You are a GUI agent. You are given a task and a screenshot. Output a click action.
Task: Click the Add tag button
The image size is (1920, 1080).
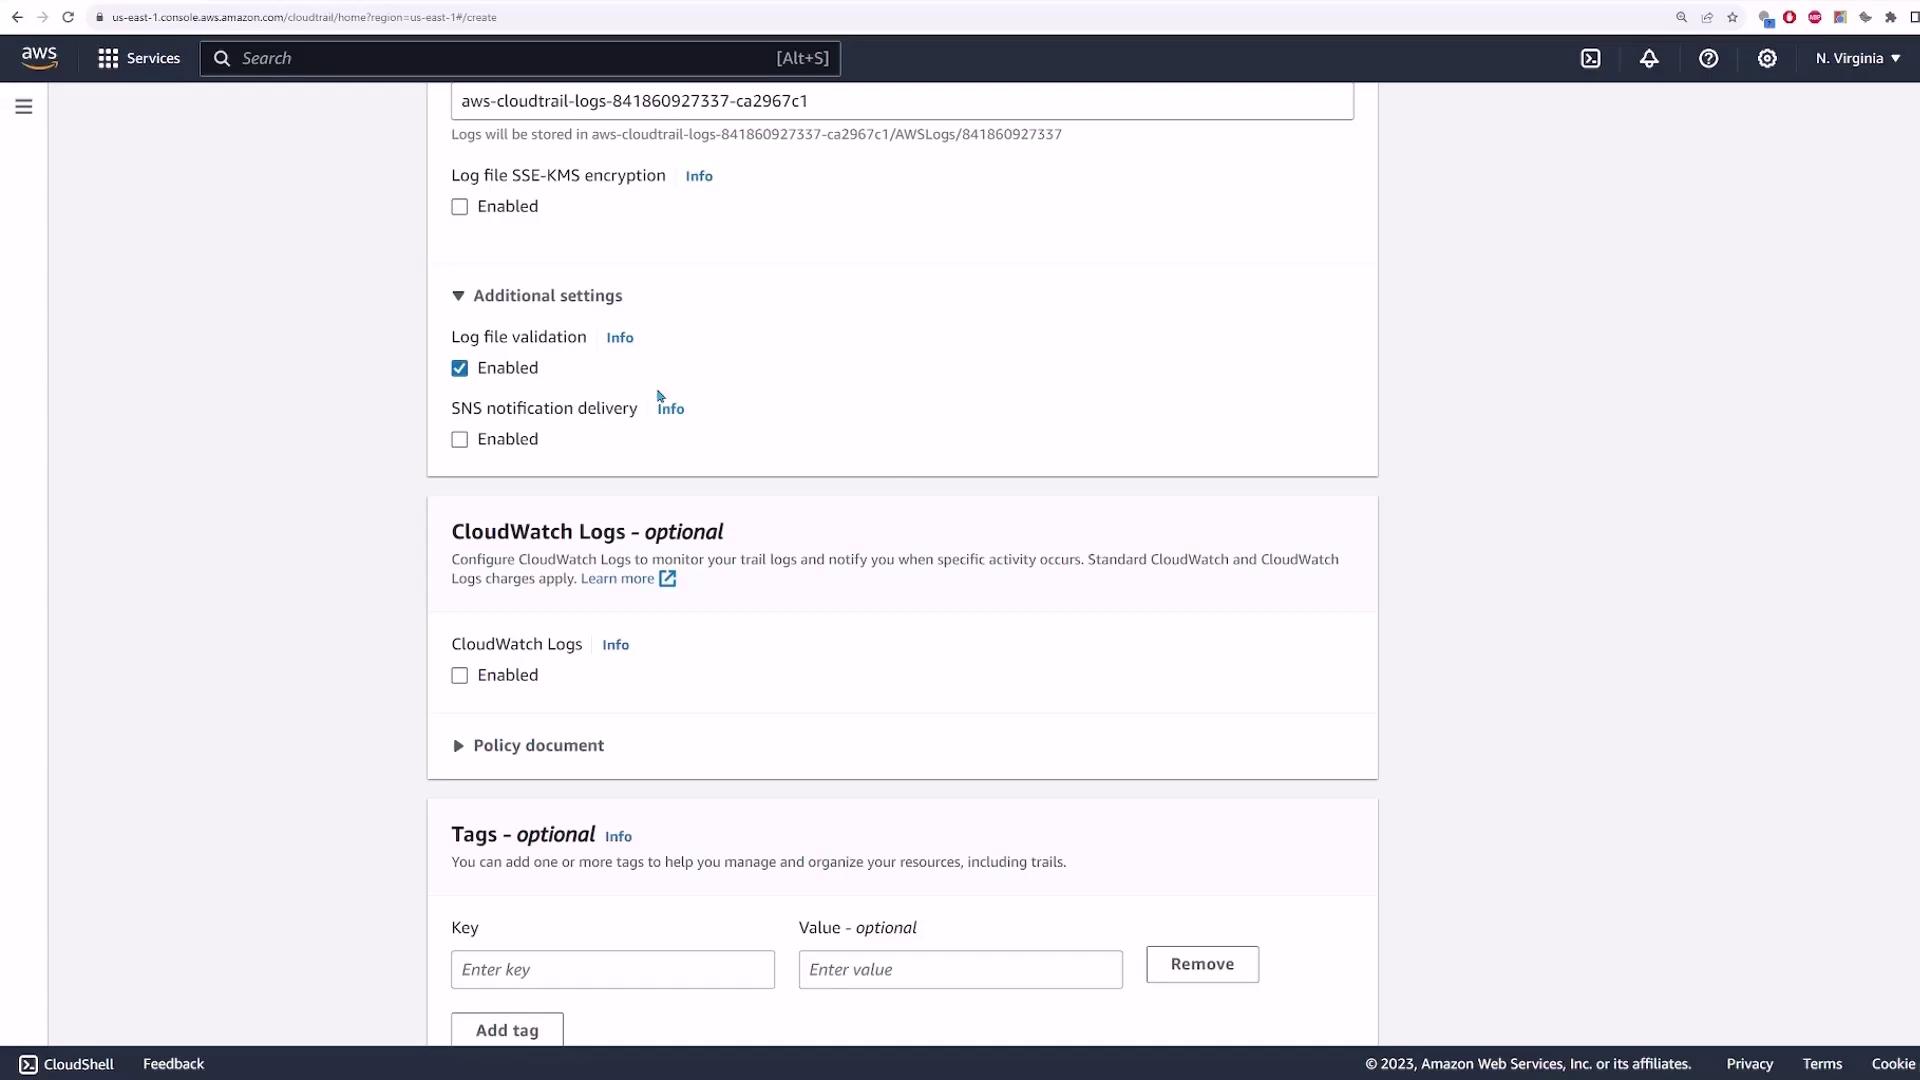[x=507, y=1030]
